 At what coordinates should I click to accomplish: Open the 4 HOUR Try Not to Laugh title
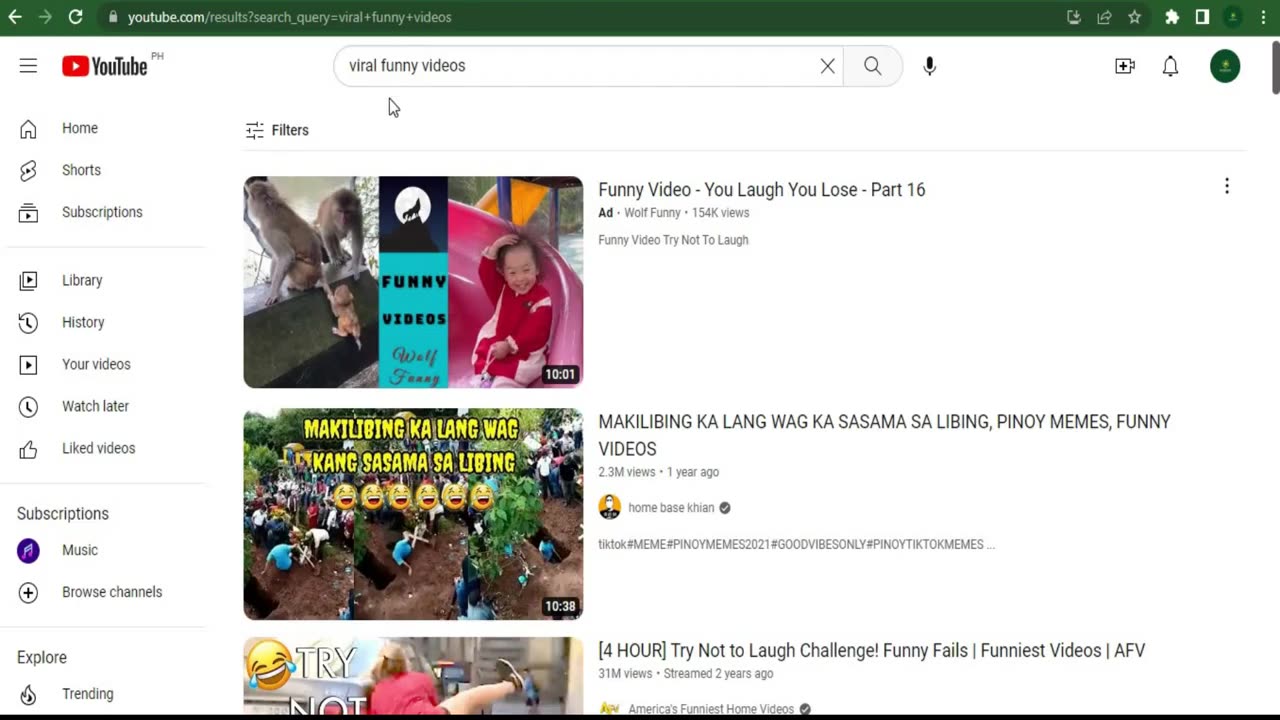(x=872, y=651)
